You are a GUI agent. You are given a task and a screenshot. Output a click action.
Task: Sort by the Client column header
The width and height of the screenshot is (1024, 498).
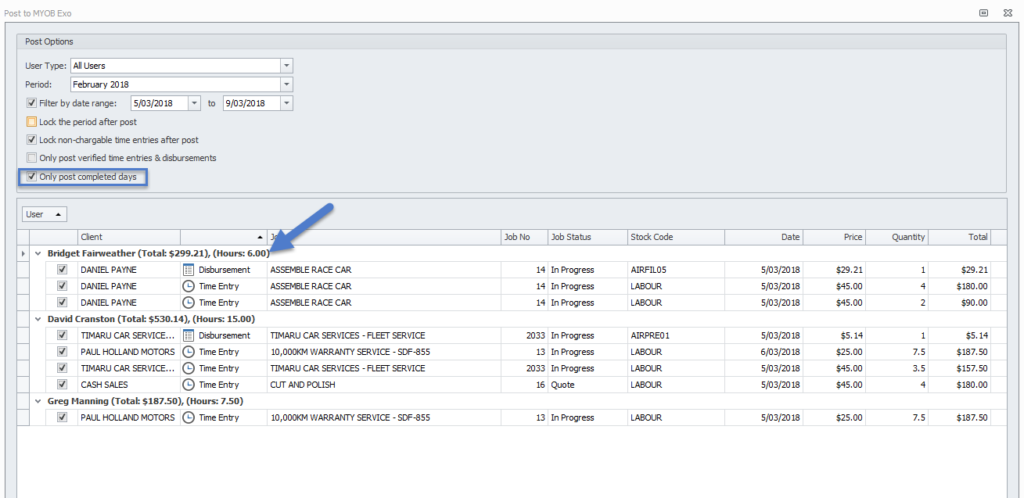129,238
